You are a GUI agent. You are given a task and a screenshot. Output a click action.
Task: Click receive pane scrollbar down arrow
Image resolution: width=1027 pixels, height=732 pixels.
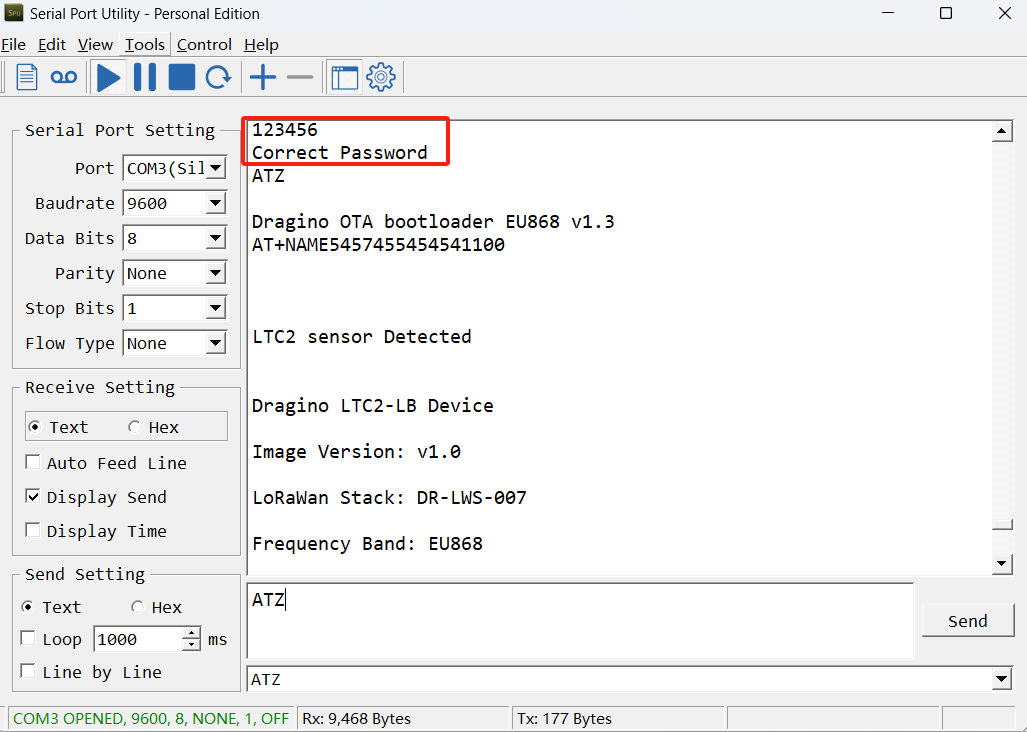tap(1002, 564)
